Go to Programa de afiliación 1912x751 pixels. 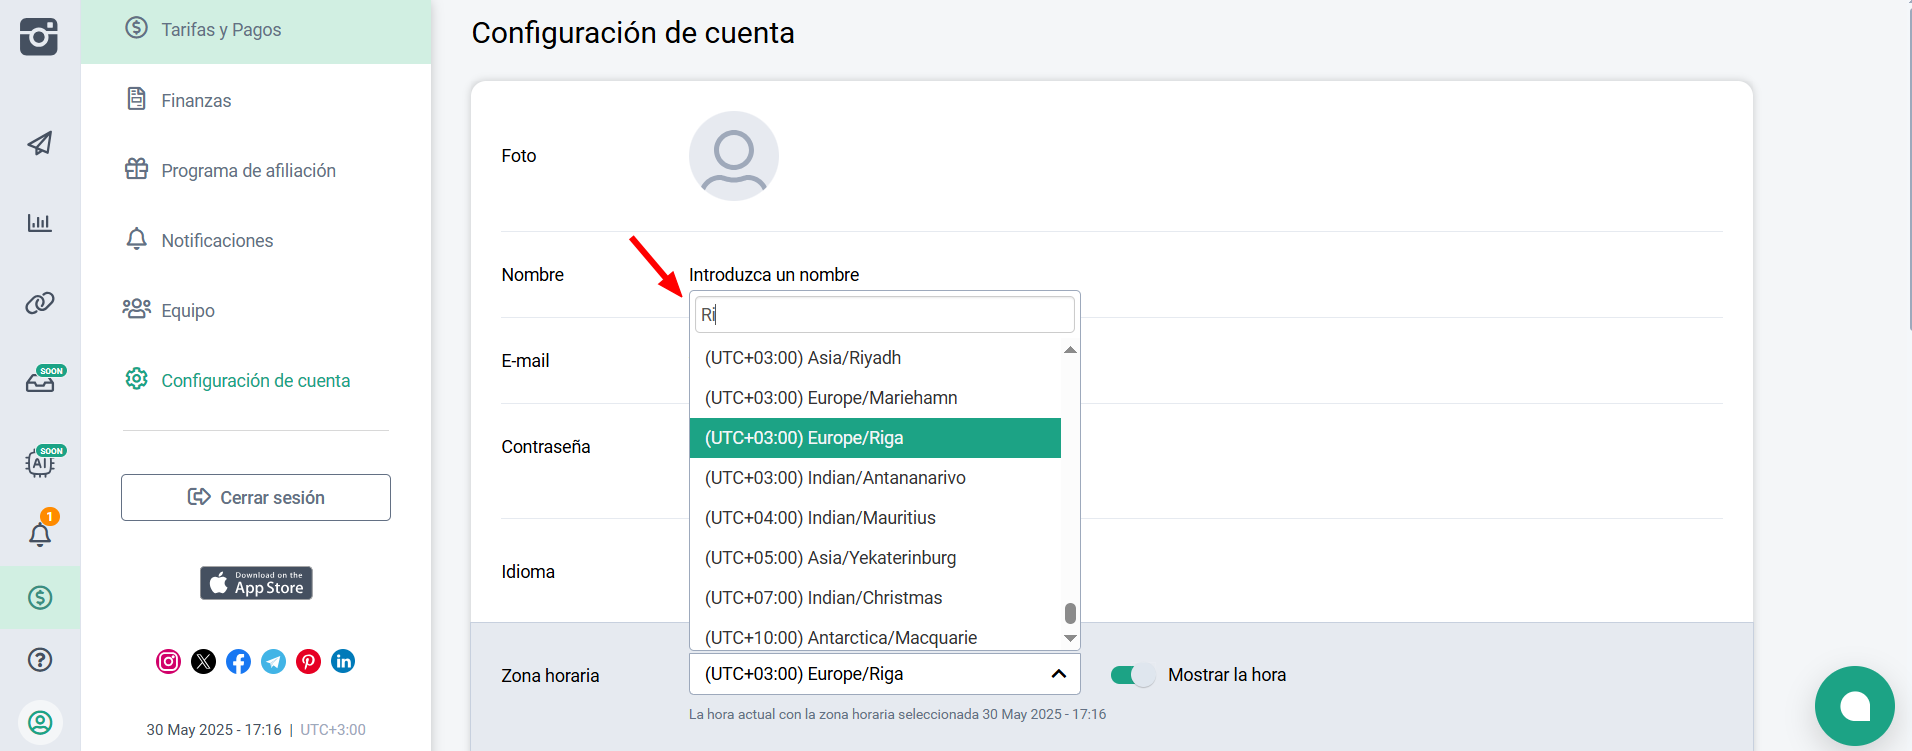point(248,170)
